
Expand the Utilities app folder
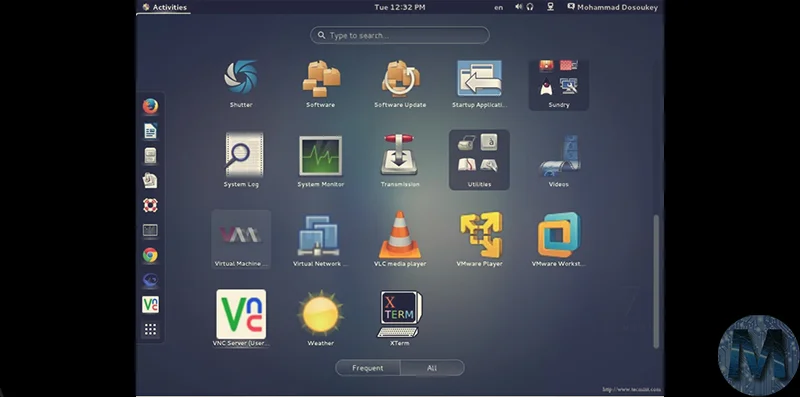[x=479, y=160]
